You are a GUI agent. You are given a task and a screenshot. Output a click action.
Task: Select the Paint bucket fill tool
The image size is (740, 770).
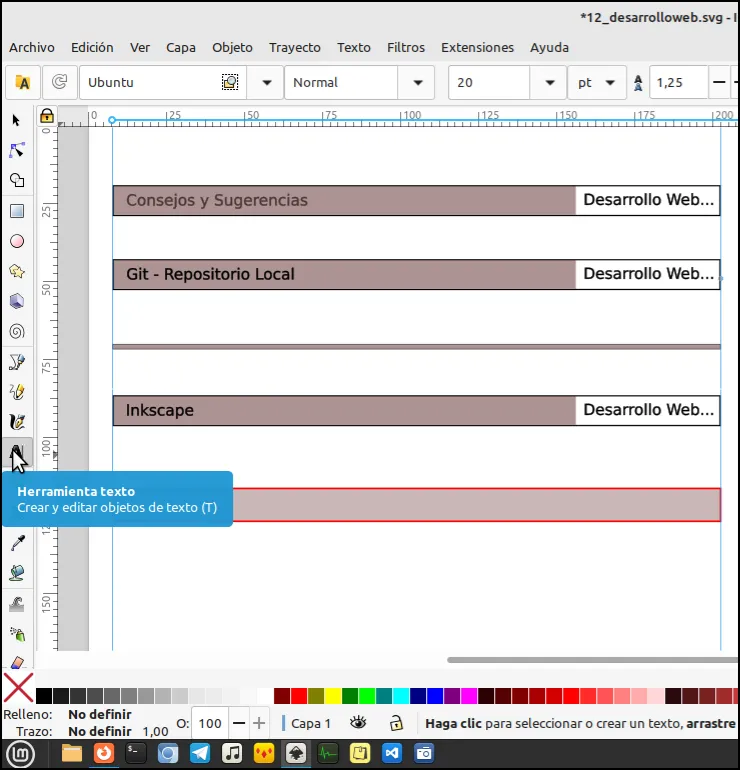17,573
